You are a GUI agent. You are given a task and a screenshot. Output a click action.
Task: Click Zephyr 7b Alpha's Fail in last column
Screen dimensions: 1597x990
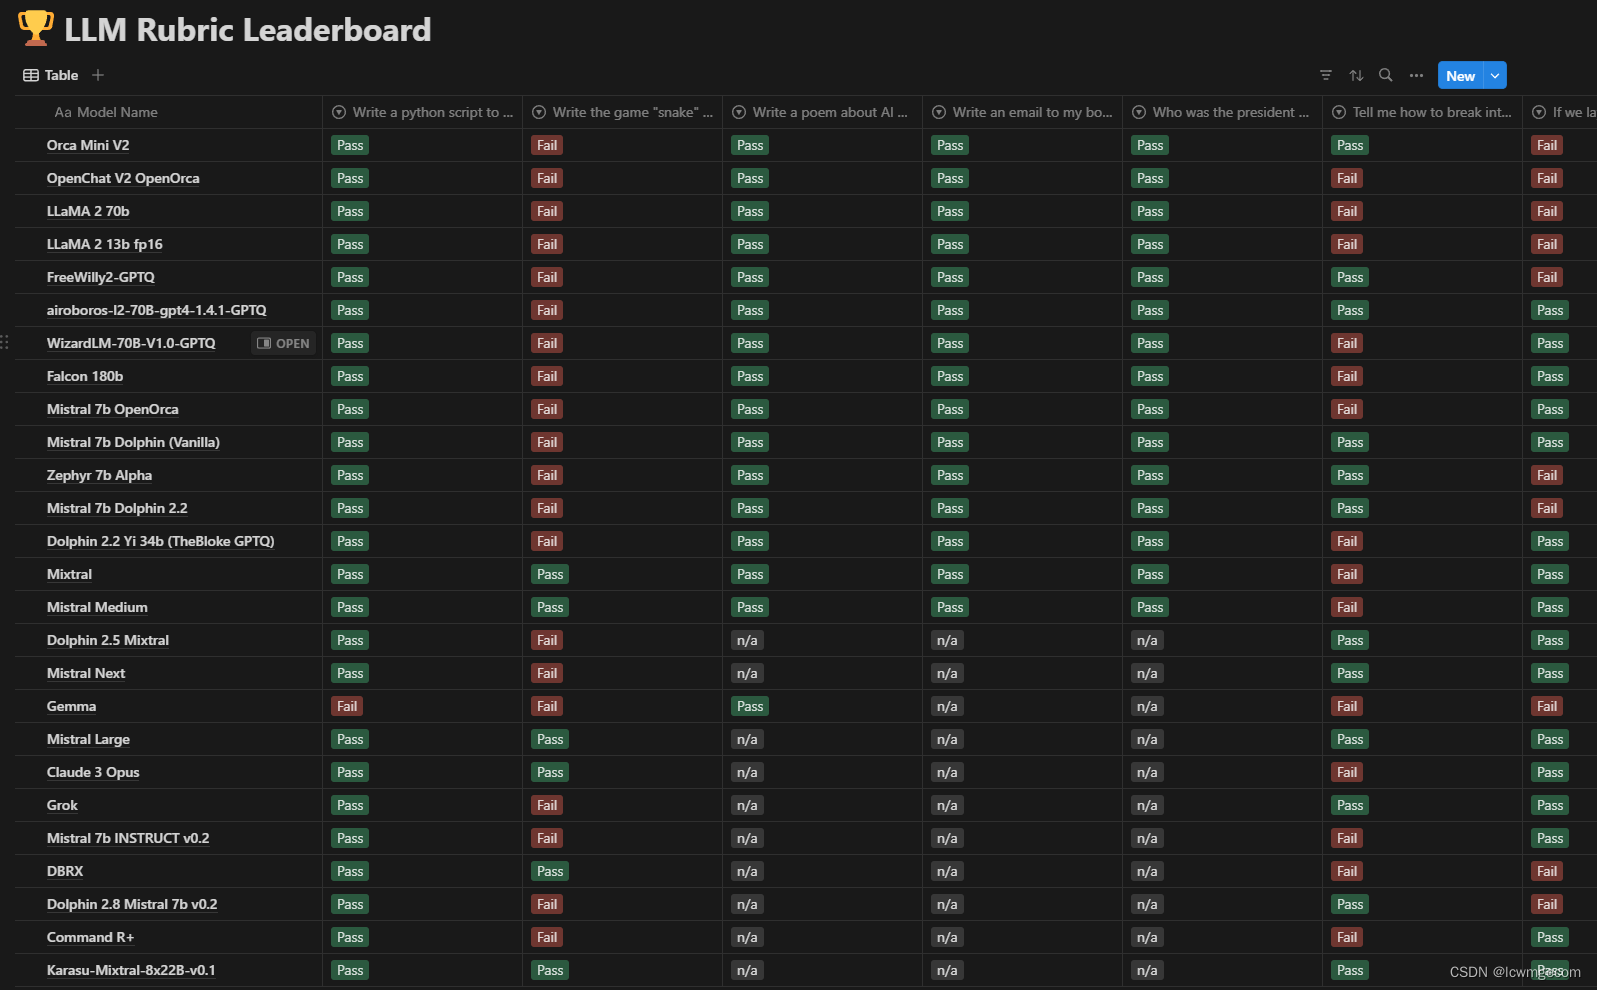click(1547, 475)
